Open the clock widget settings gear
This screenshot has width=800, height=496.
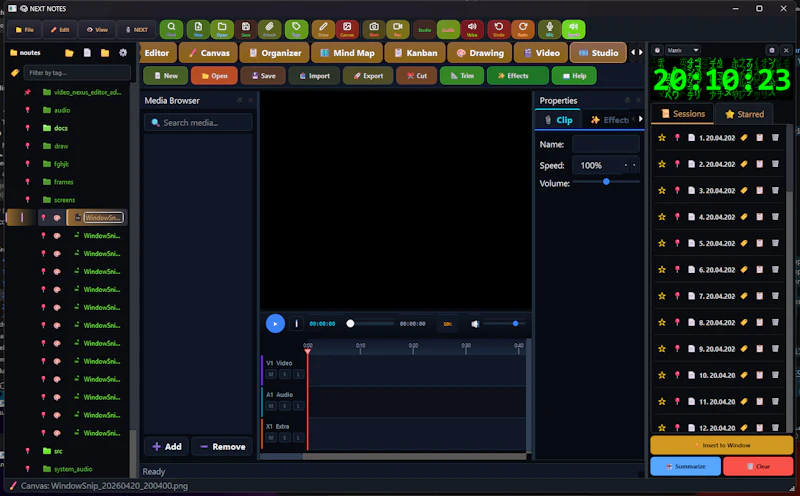(771, 50)
